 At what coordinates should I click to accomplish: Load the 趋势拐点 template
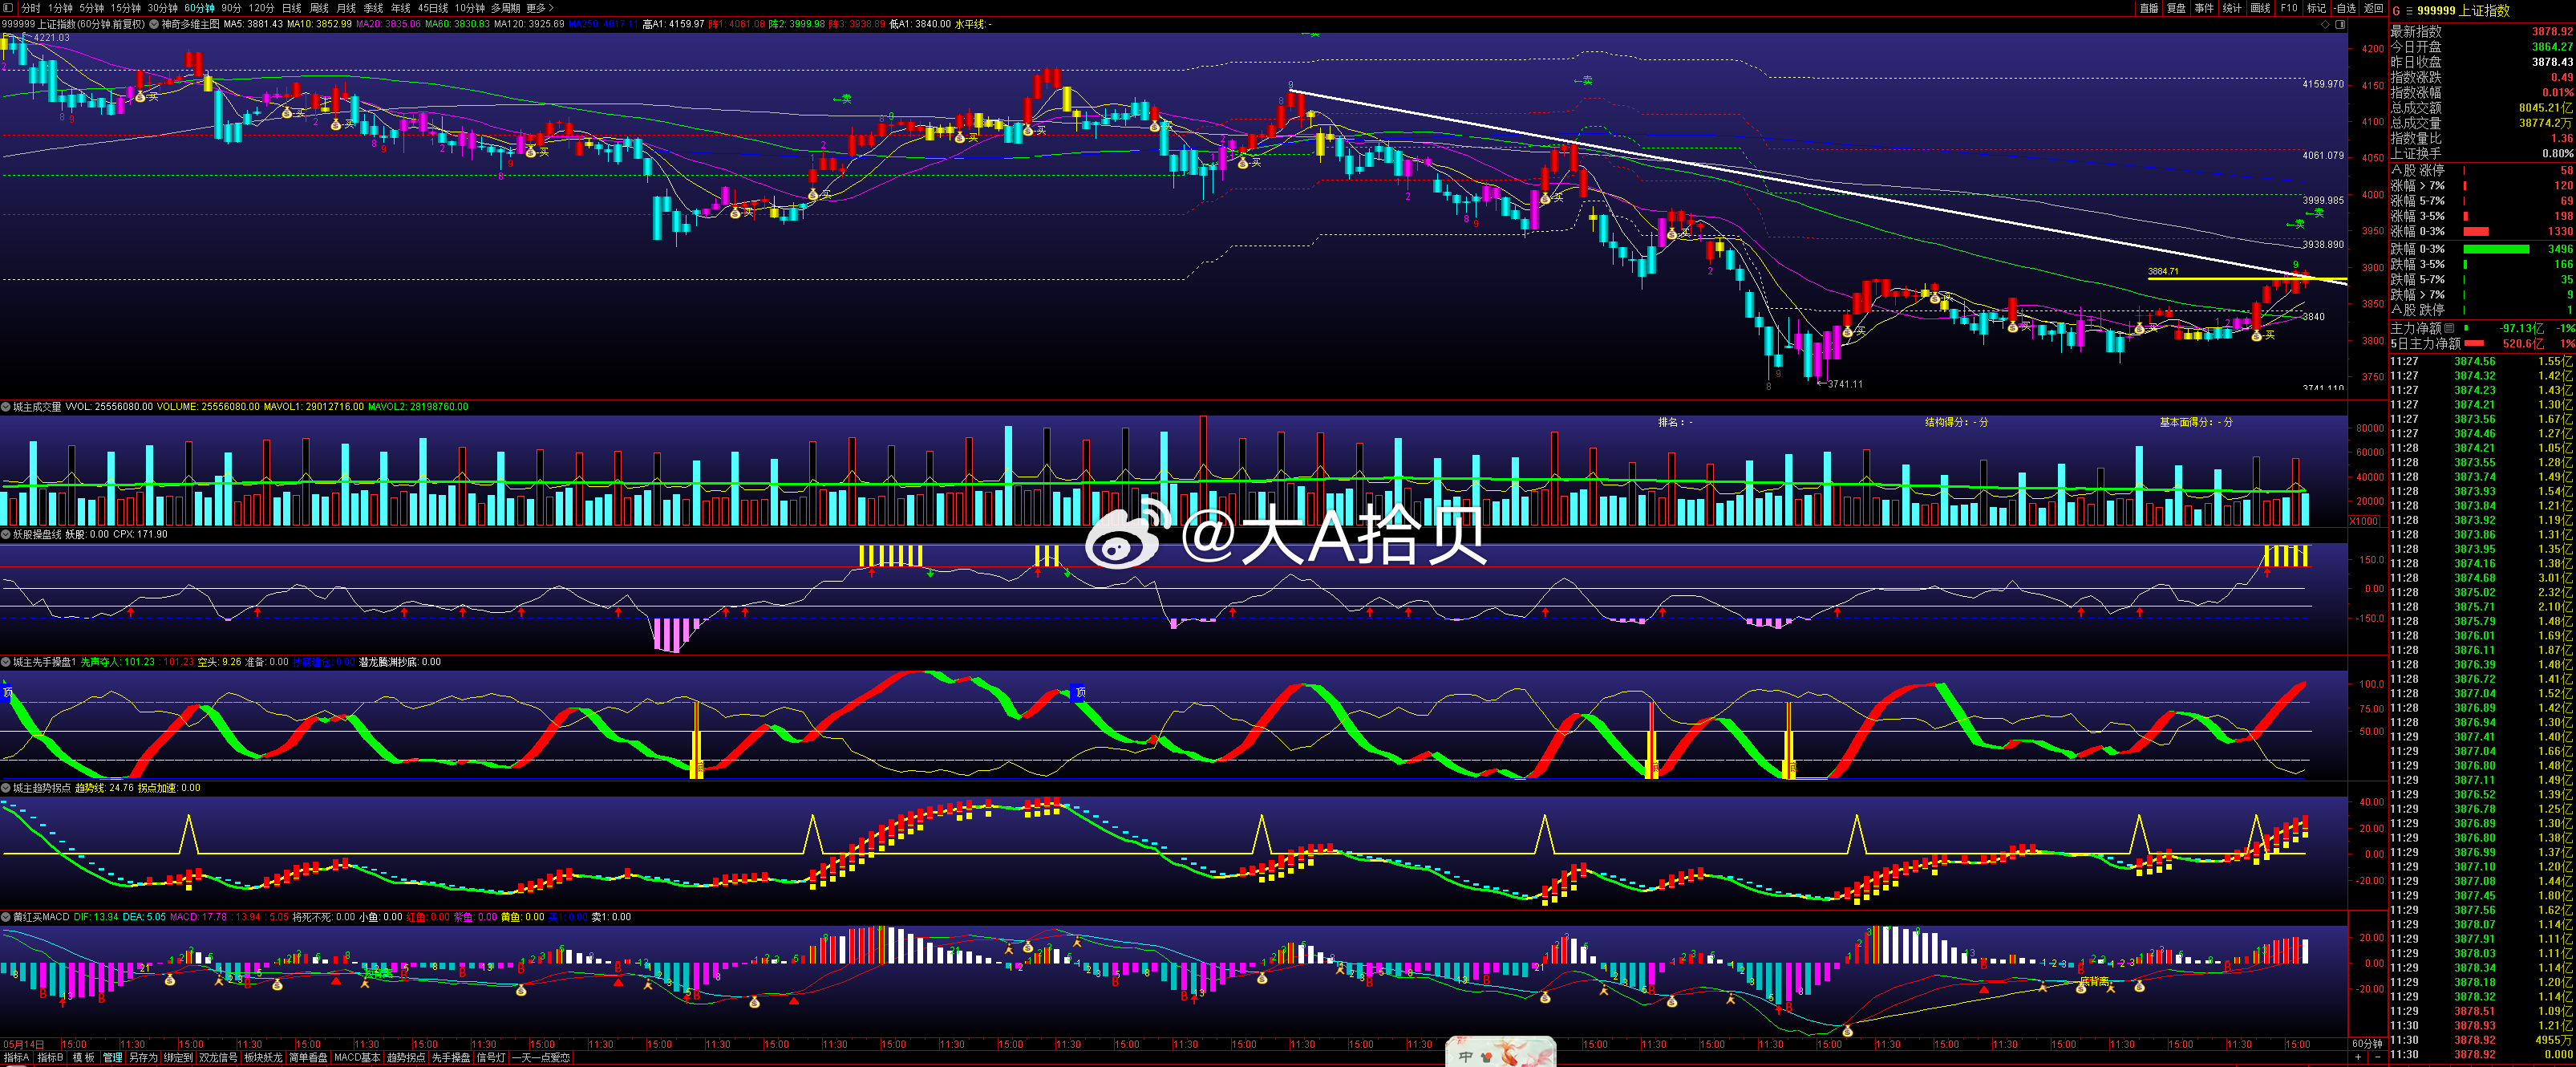point(406,1057)
